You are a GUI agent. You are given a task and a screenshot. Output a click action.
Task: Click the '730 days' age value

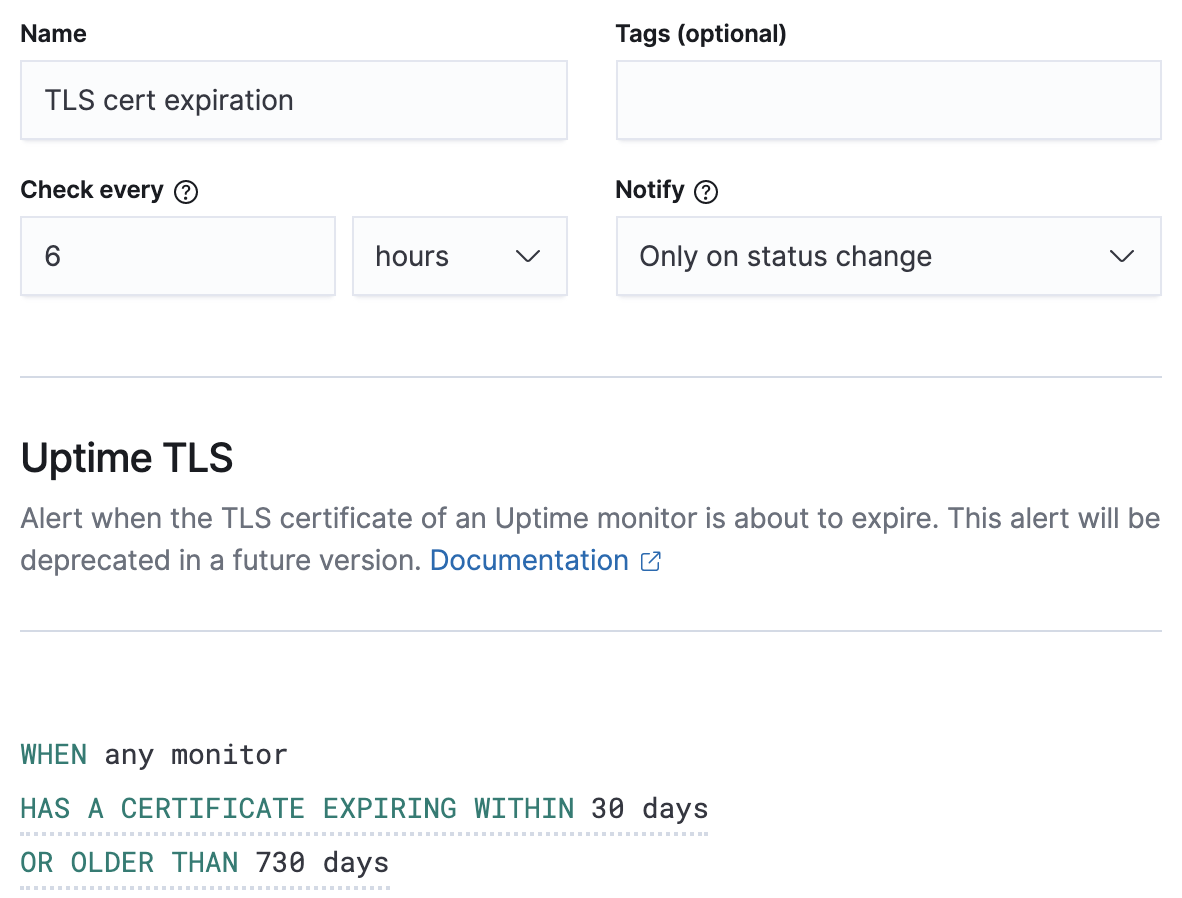tap(322, 862)
